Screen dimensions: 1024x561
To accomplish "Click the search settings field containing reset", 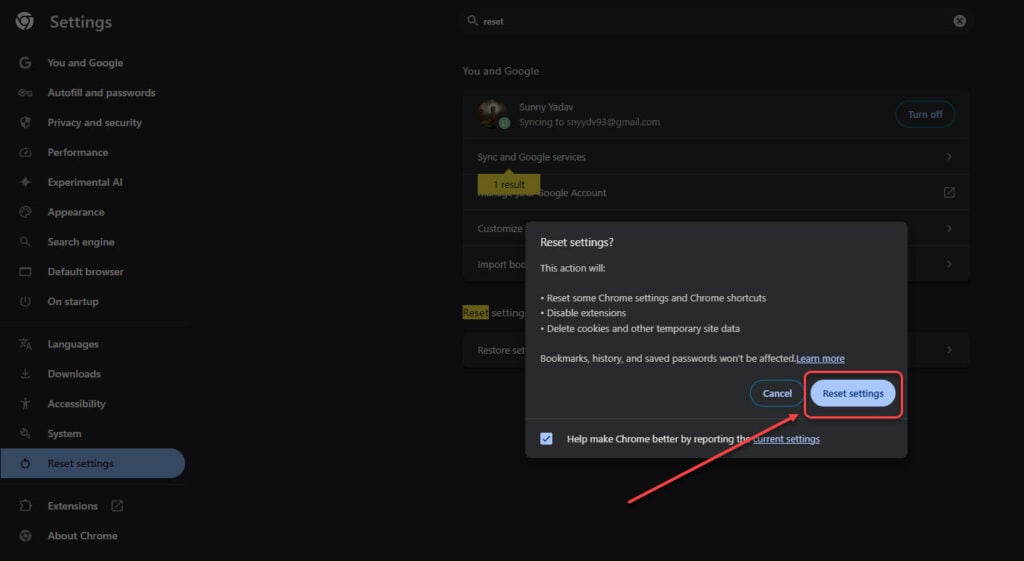I will click(716, 21).
